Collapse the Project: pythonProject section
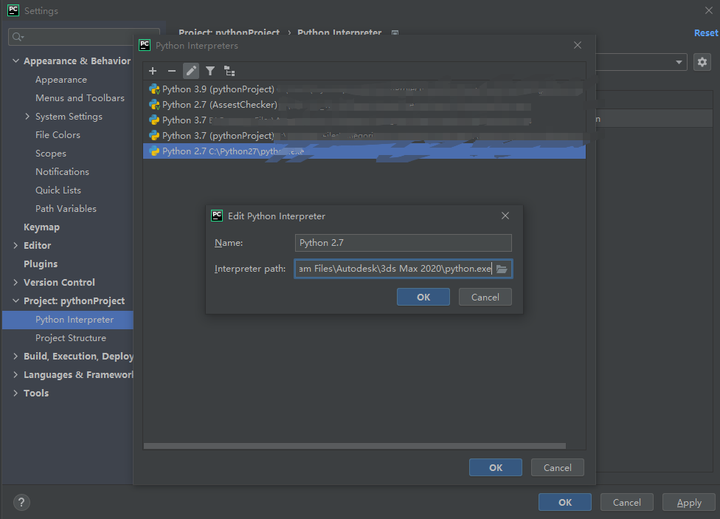This screenshot has width=720, height=519. pyautogui.click(x=16, y=301)
